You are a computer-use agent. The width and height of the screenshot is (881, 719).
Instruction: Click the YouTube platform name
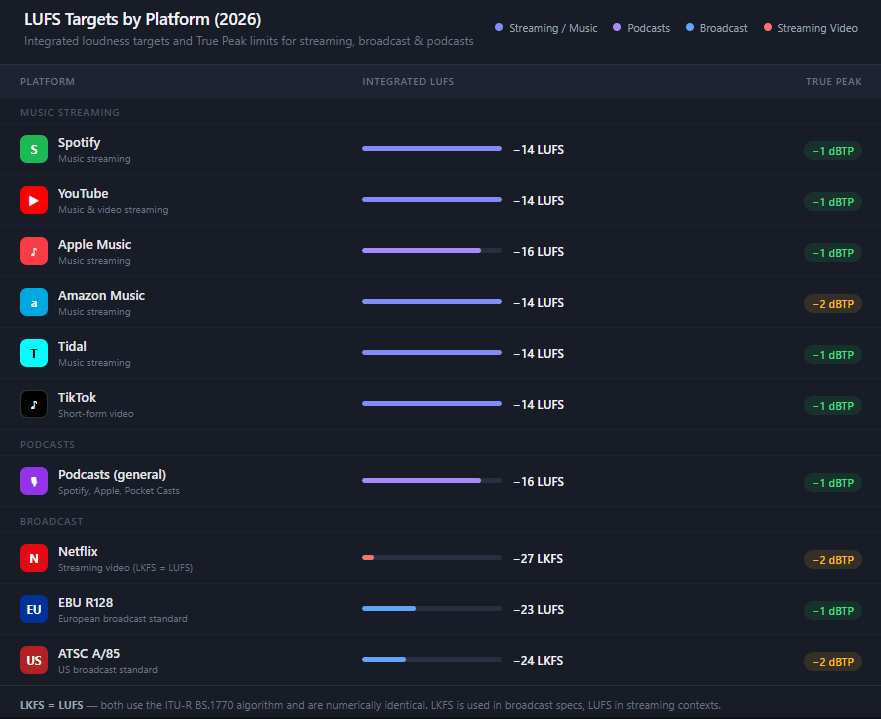[x=83, y=193]
